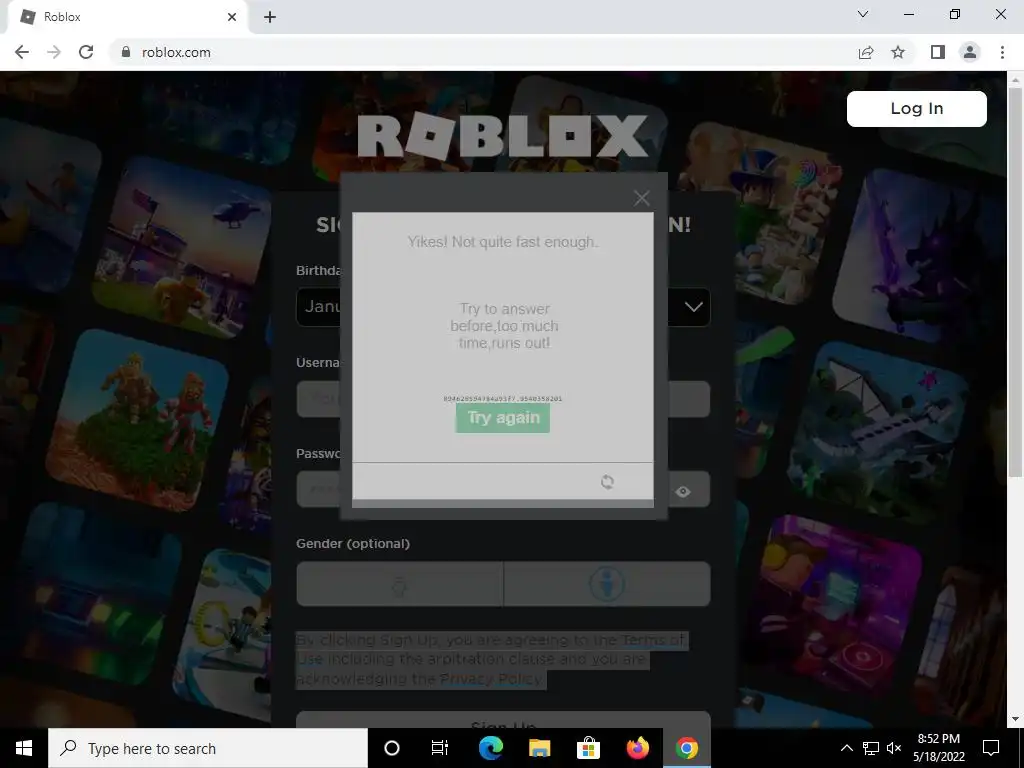
Task: Open Microsoft Store from the taskbar
Action: tap(588, 748)
